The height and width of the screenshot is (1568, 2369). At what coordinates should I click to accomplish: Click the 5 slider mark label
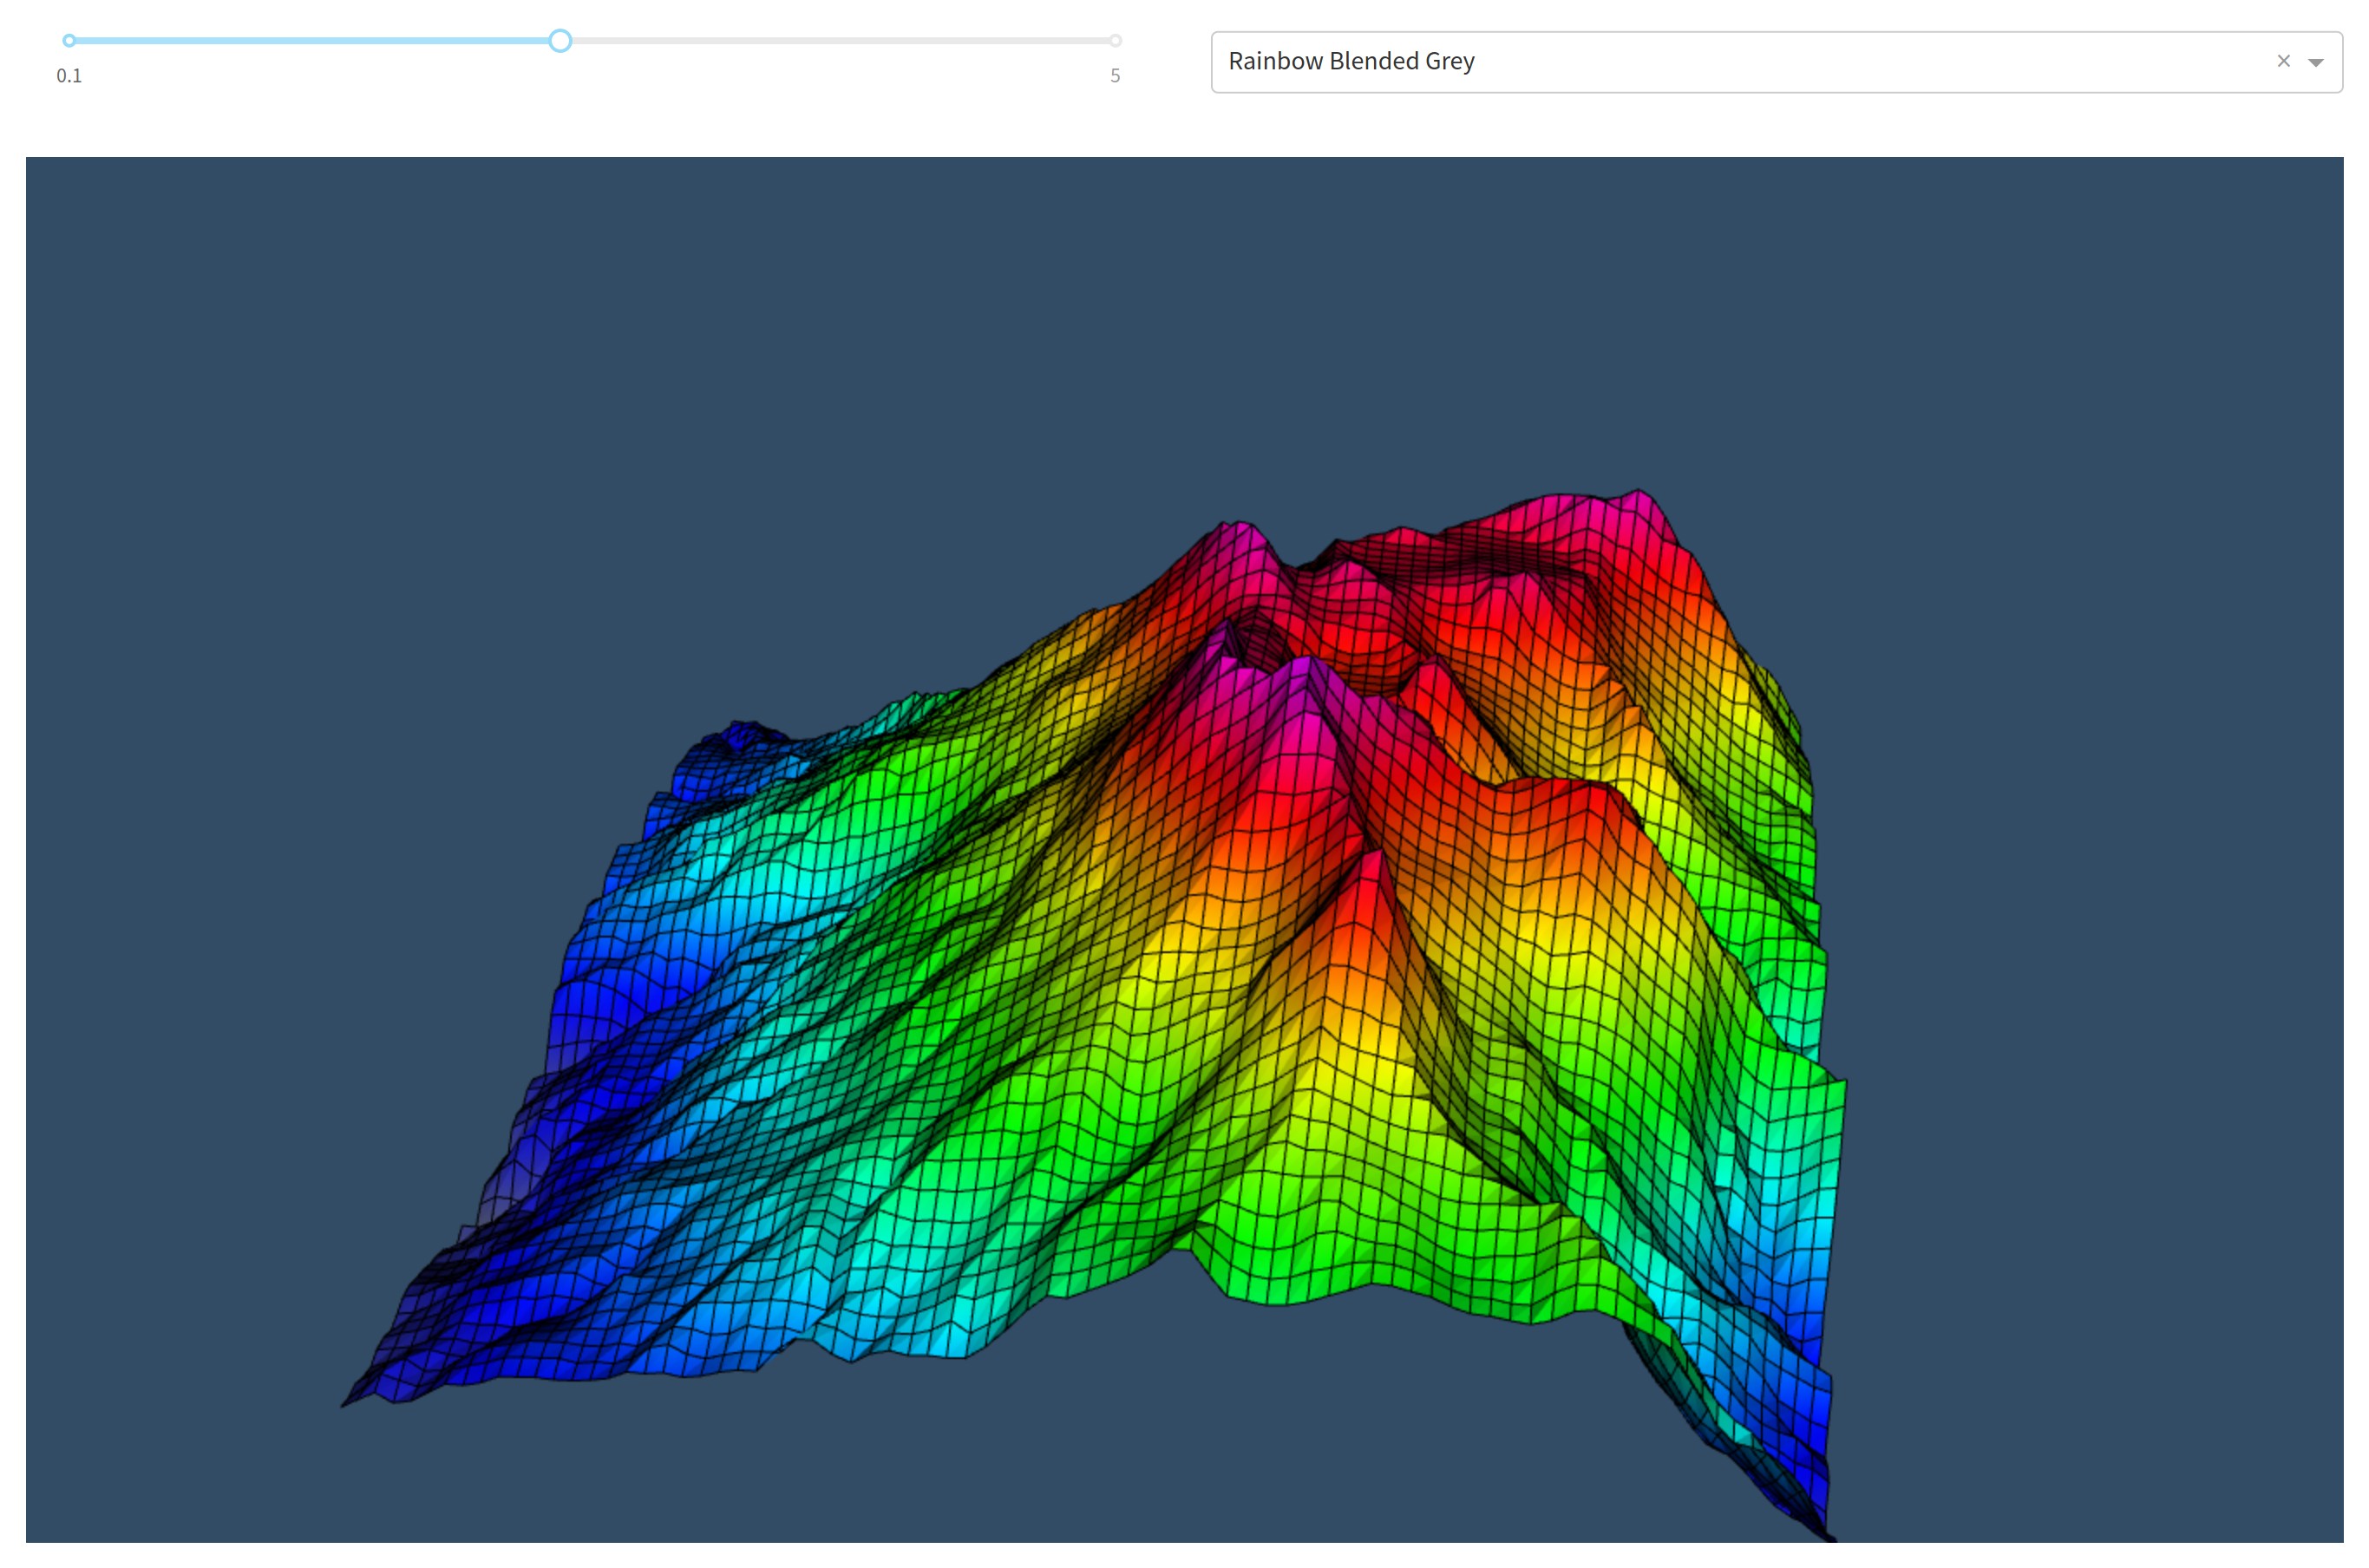tap(1115, 76)
